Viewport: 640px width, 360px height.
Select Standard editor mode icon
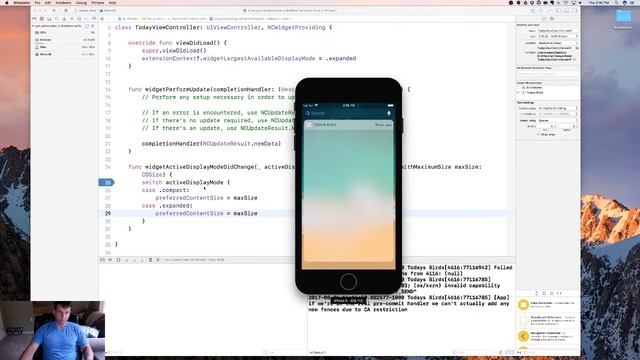[533, 11]
